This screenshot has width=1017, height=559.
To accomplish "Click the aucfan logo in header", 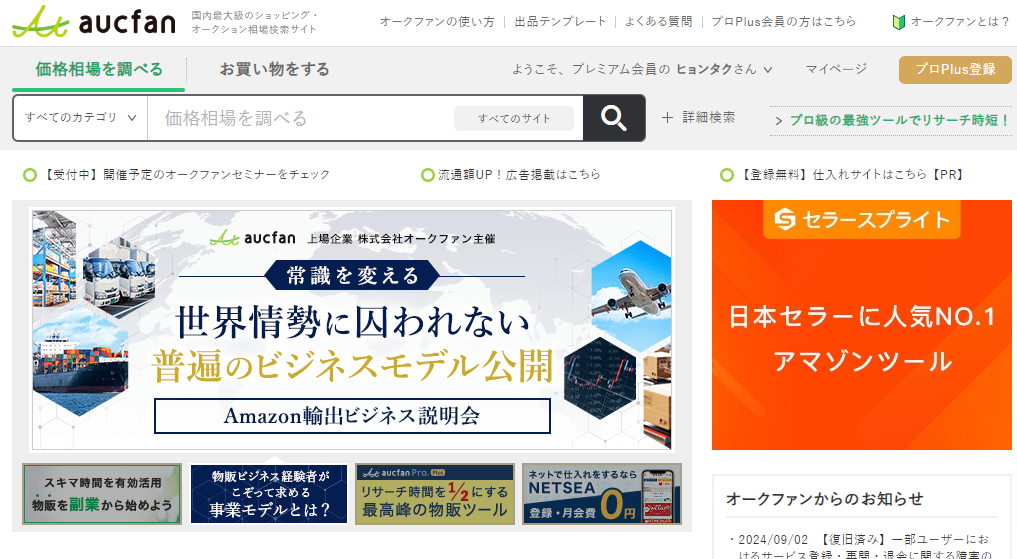I will [94, 21].
